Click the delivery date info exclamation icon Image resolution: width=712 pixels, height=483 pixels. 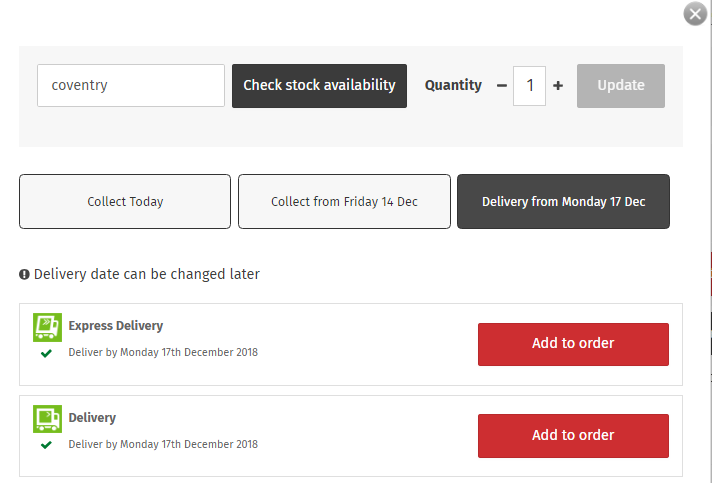coord(24,274)
